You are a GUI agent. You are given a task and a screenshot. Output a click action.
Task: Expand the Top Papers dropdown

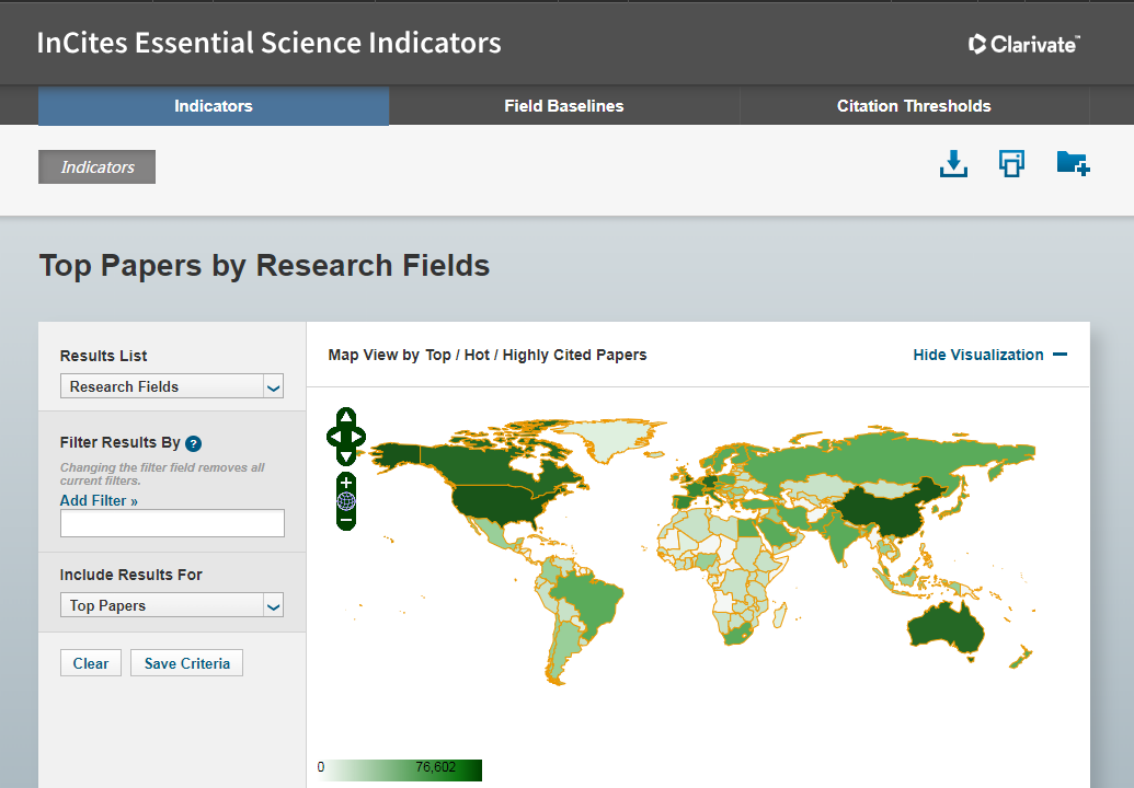(171, 606)
